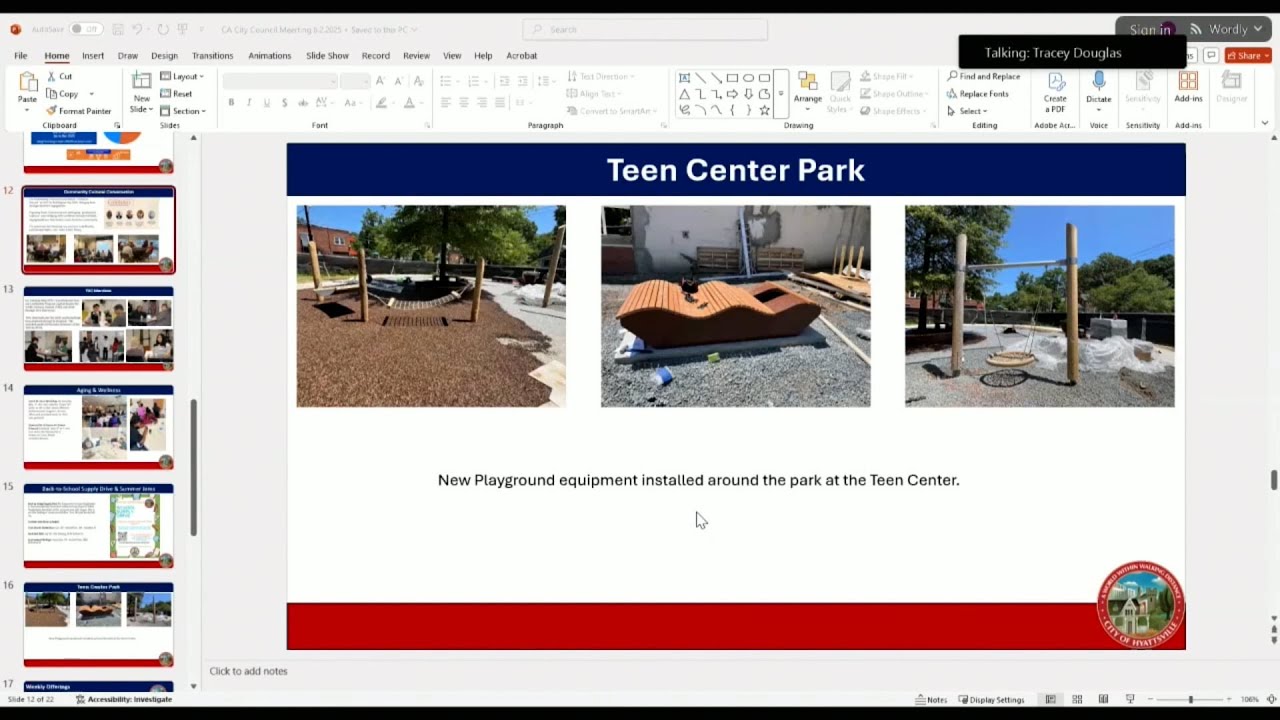Image resolution: width=1280 pixels, height=720 pixels.
Task: Switch to the Design tab
Action: [164, 56]
